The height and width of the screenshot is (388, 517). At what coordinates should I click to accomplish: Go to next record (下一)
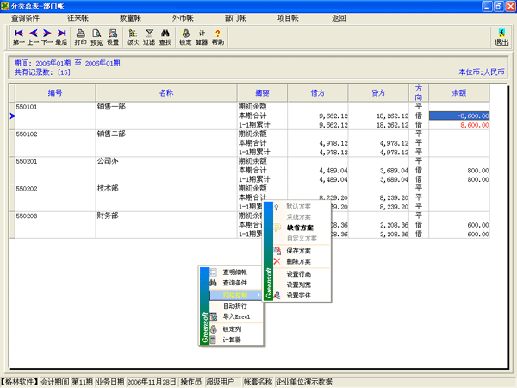pos(47,37)
